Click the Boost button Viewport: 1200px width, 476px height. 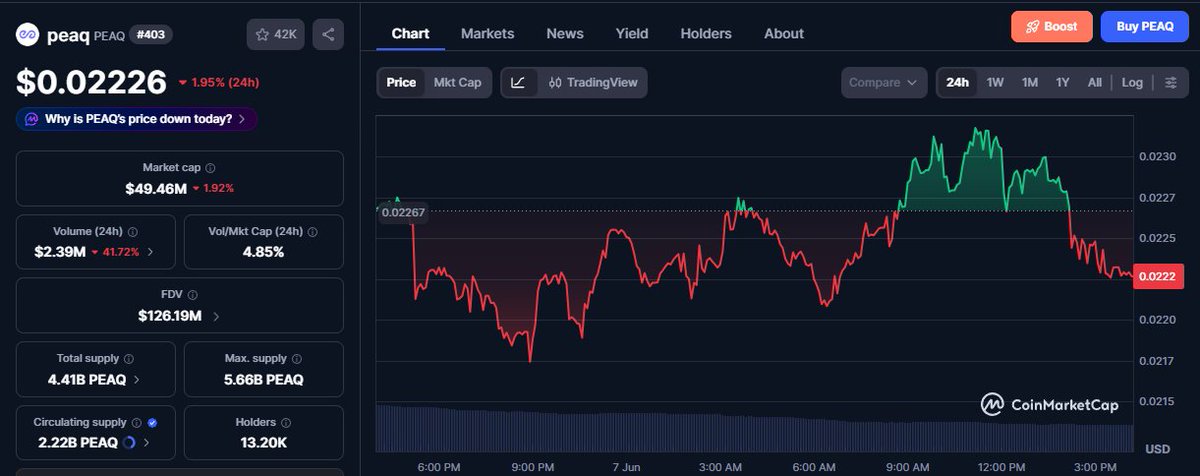(1052, 27)
